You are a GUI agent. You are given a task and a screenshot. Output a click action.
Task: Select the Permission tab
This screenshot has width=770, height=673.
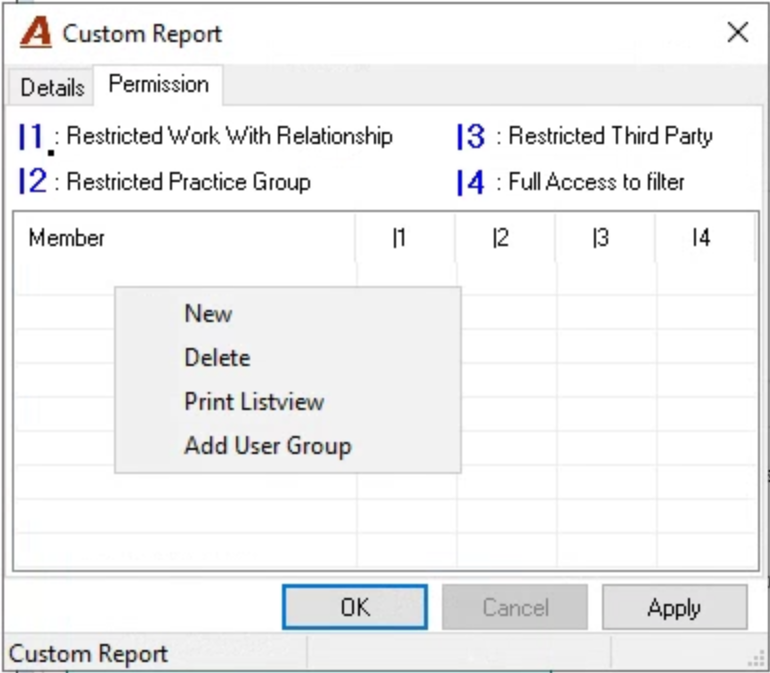158,84
